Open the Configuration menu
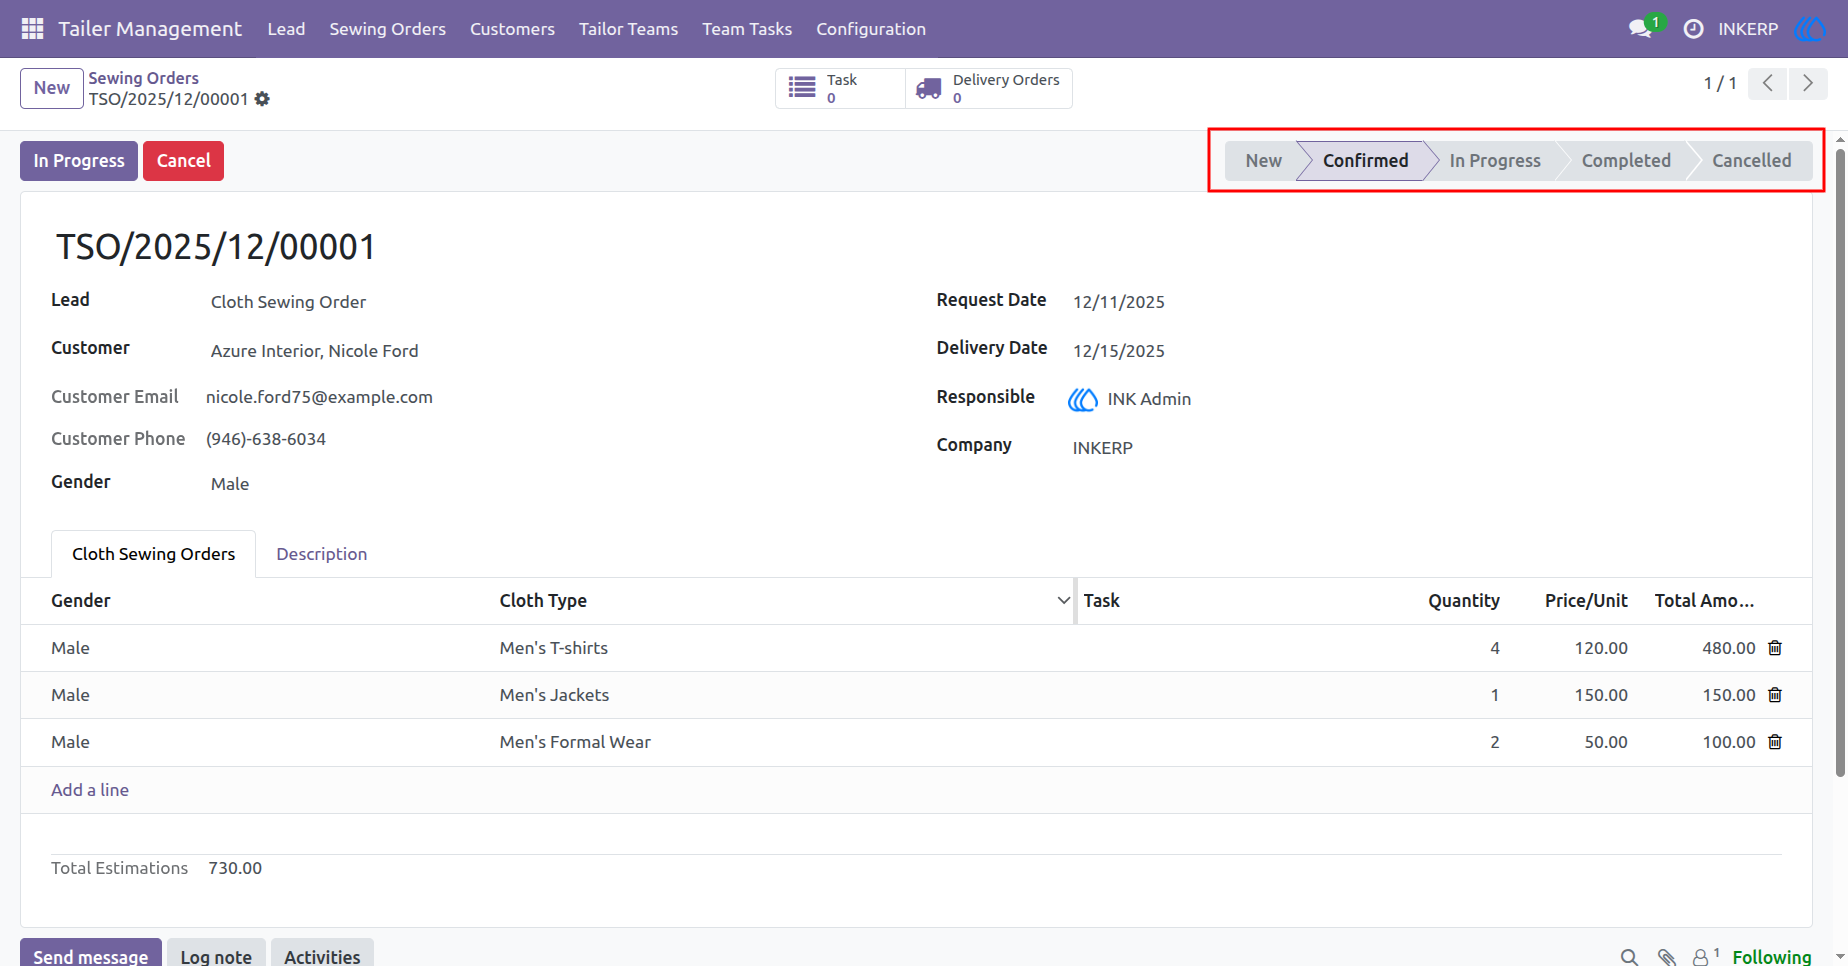This screenshot has width=1848, height=966. click(871, 29)
